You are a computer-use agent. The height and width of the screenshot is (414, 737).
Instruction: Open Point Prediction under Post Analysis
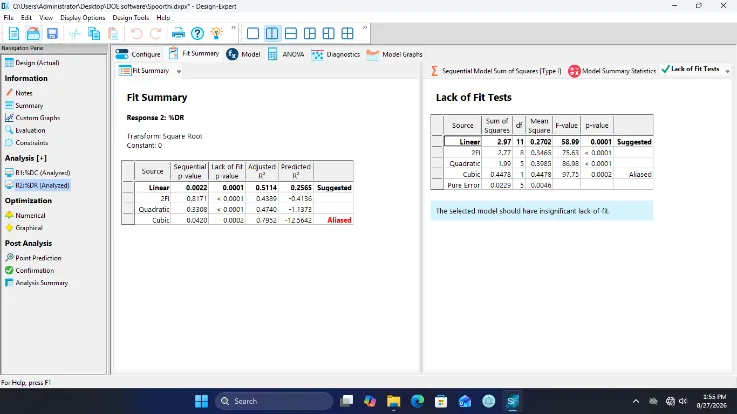33,258
